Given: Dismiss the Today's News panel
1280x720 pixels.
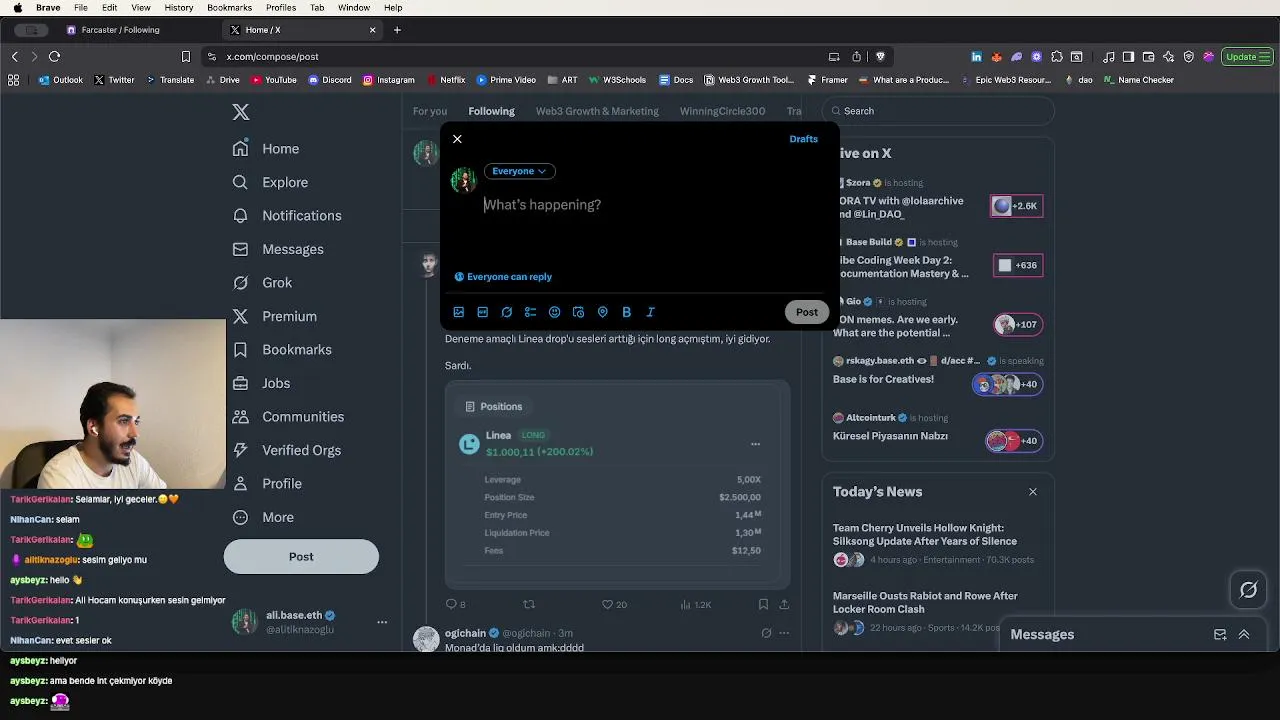Looking at the screenshot, I should pos(1033,492).
